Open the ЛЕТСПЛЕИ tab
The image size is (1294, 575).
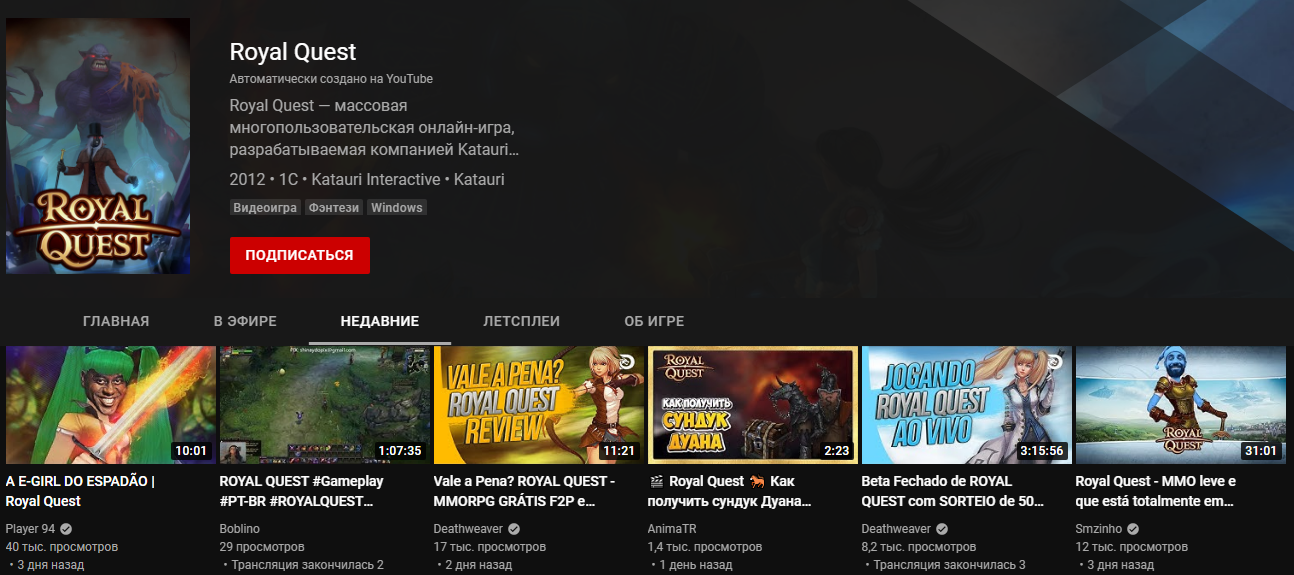[521, 321]
